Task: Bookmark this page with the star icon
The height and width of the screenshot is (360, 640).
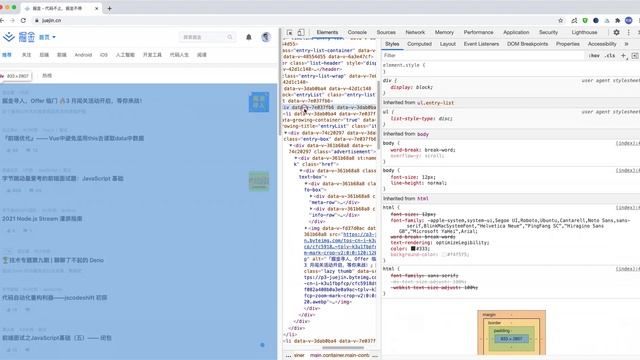Action: (560, 20)
